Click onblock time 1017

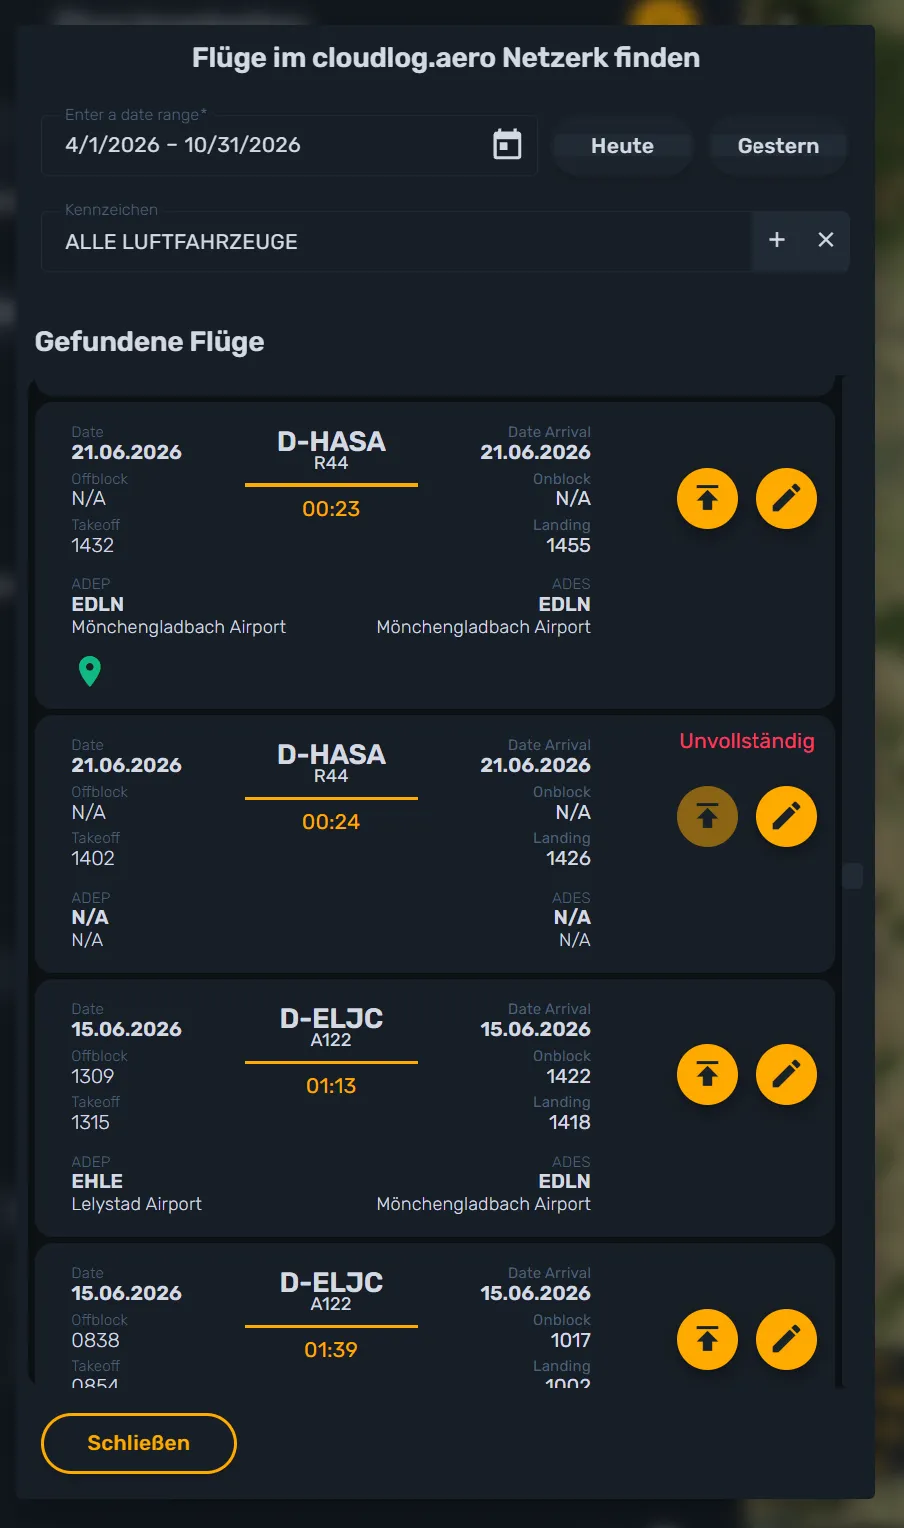(x=571, y=1340)
